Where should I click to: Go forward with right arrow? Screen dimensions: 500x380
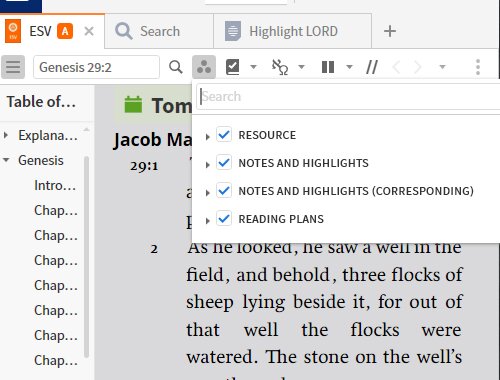click(x=417, y=67)
